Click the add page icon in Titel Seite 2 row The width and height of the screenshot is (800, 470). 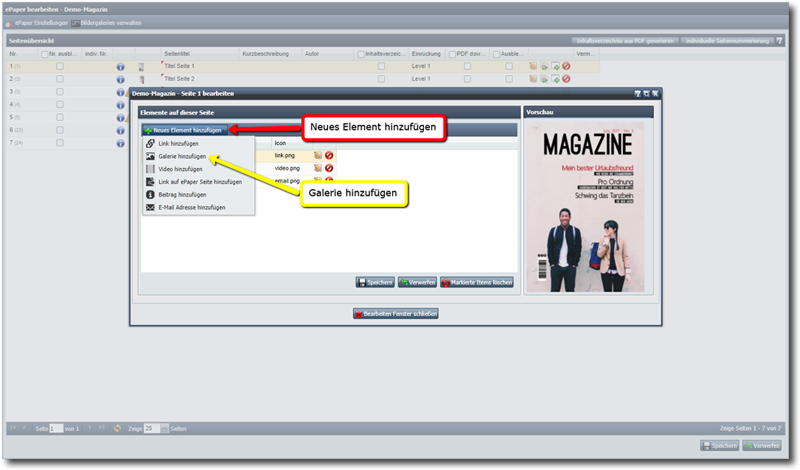coord(556,79)
